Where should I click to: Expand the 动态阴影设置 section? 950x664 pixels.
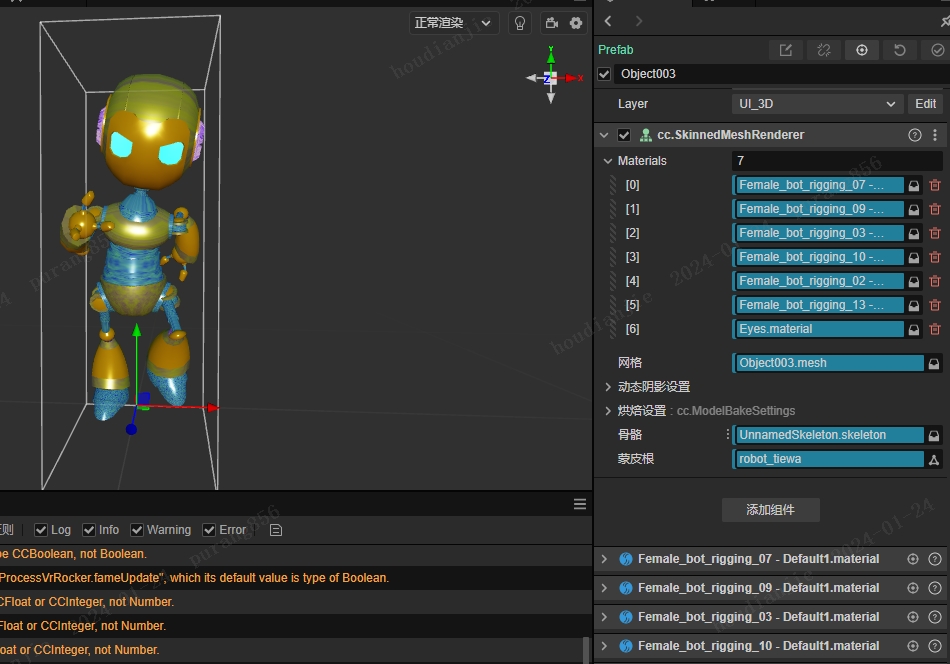click(x=608, y=387)
